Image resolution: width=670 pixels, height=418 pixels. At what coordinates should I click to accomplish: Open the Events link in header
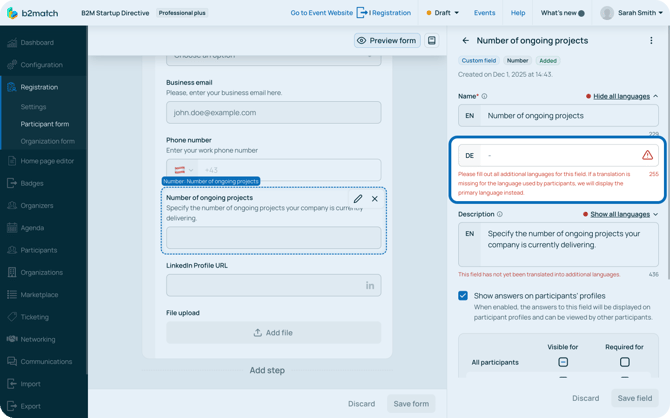485,13
